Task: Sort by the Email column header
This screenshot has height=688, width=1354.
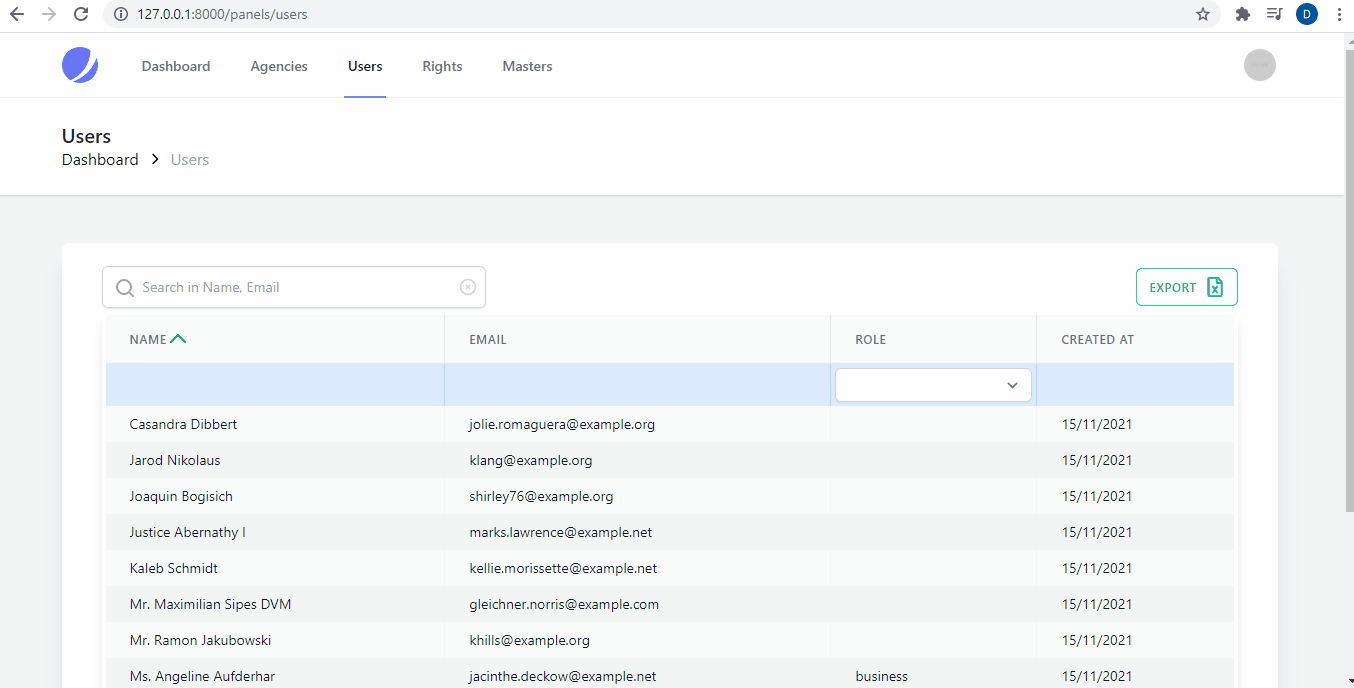Action: coord(488,339)
